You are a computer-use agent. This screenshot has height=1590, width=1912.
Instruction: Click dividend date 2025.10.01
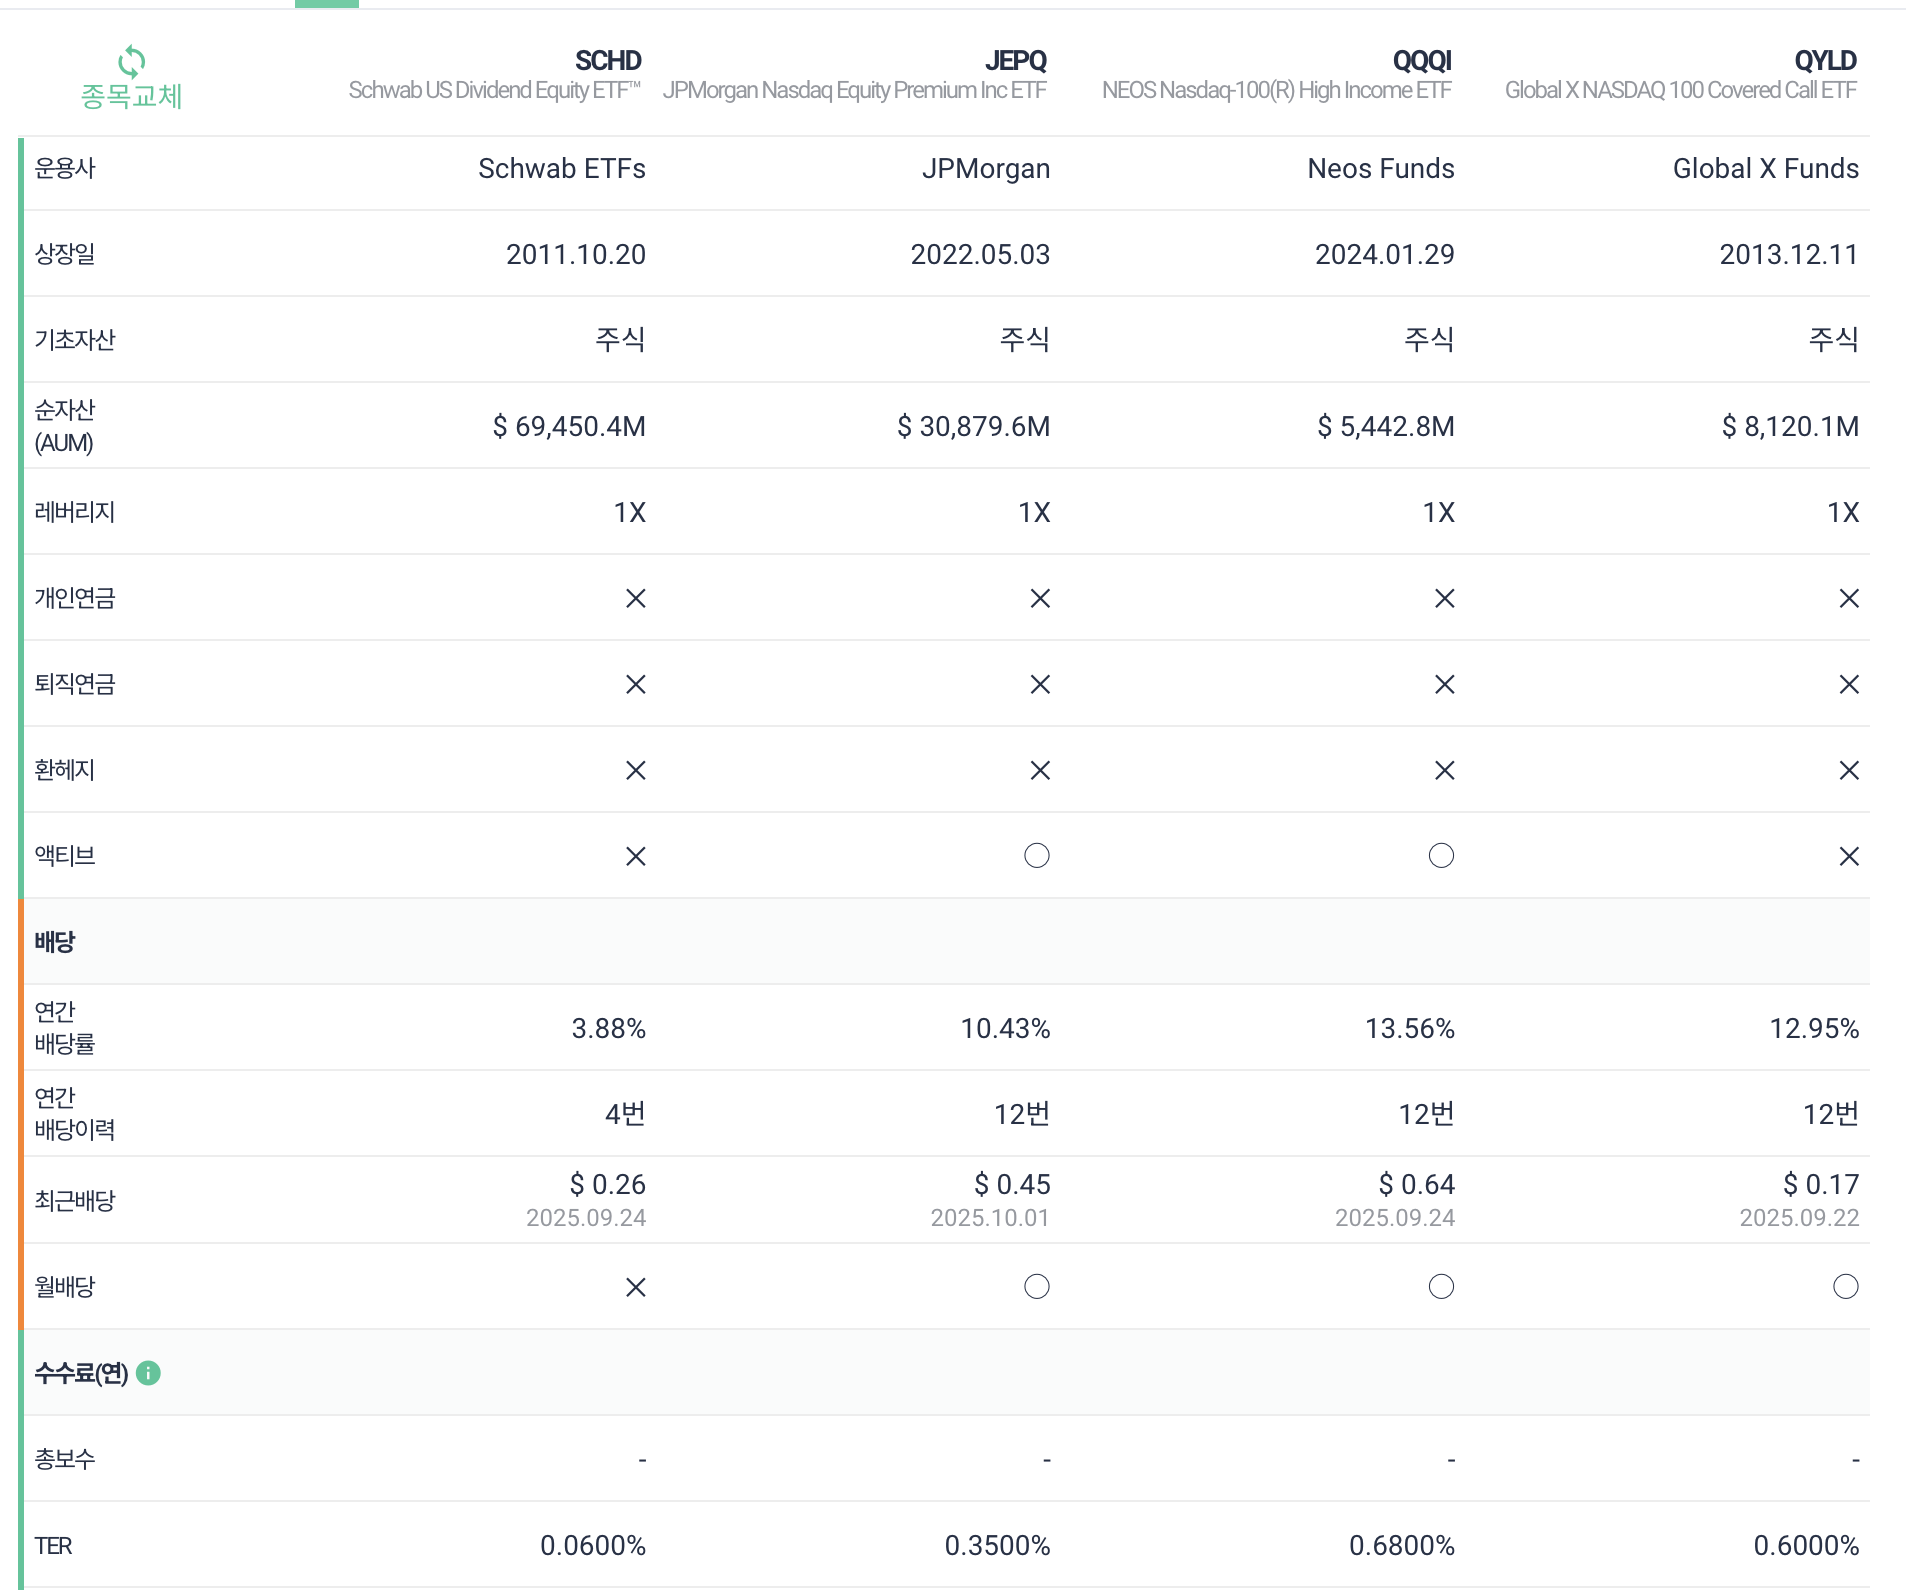[989, 1217]
